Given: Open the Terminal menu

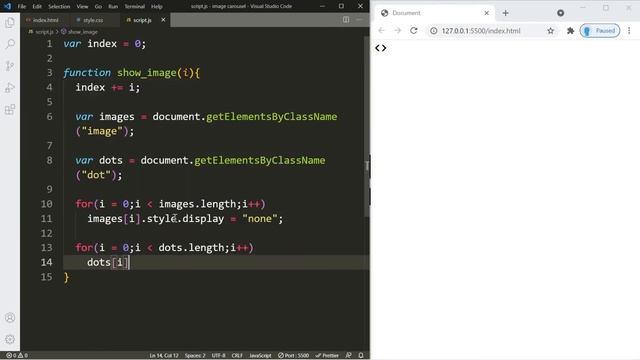Looking at the screenshot, I should (135, 7).
